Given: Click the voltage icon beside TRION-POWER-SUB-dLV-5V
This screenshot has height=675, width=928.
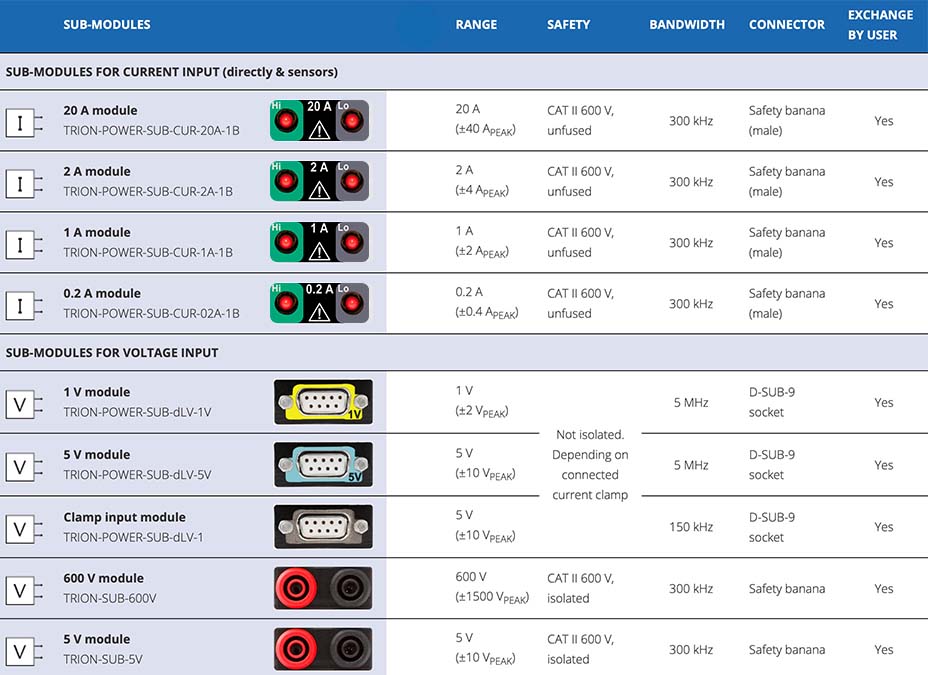Looking at the screenshot, I should (x=22, y=466).
